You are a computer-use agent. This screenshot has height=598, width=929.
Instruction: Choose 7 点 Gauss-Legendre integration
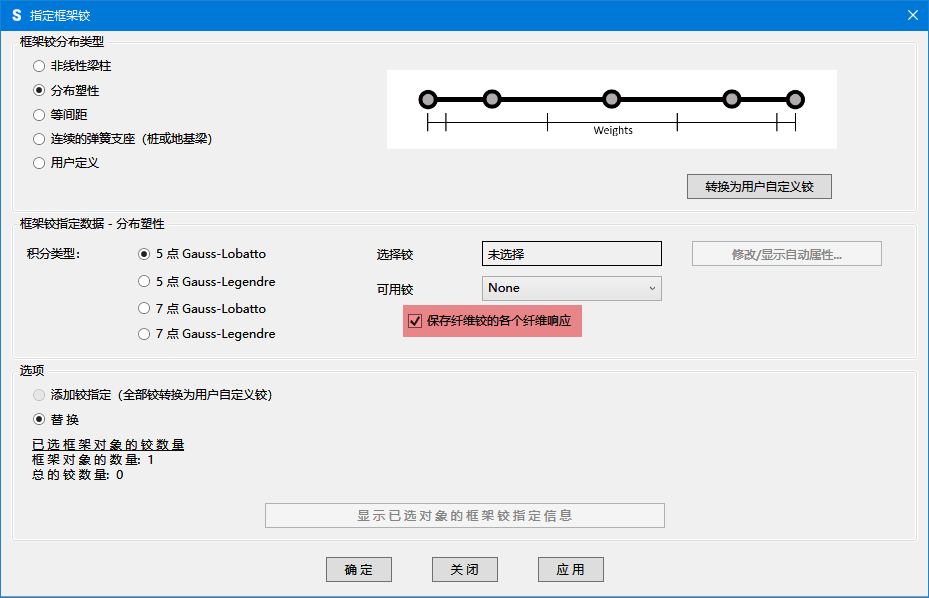(x=144, y=333)
